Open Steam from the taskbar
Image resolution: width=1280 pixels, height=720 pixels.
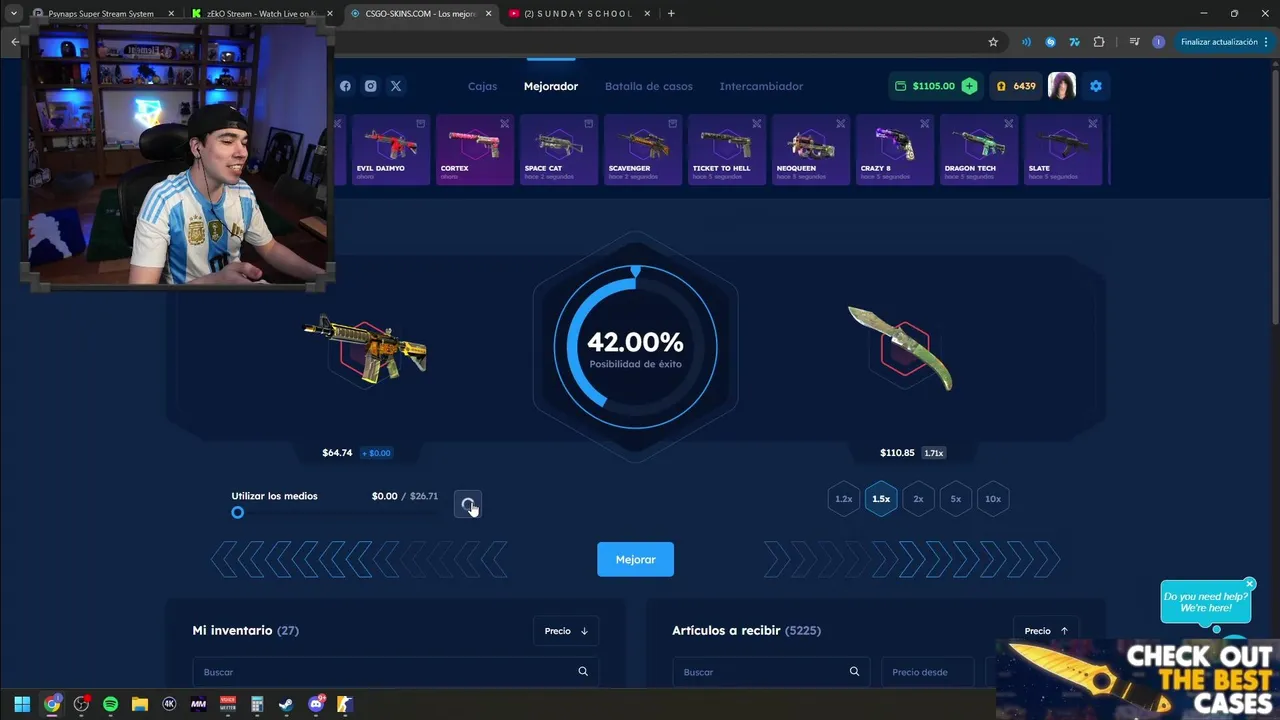coord(286,704)
